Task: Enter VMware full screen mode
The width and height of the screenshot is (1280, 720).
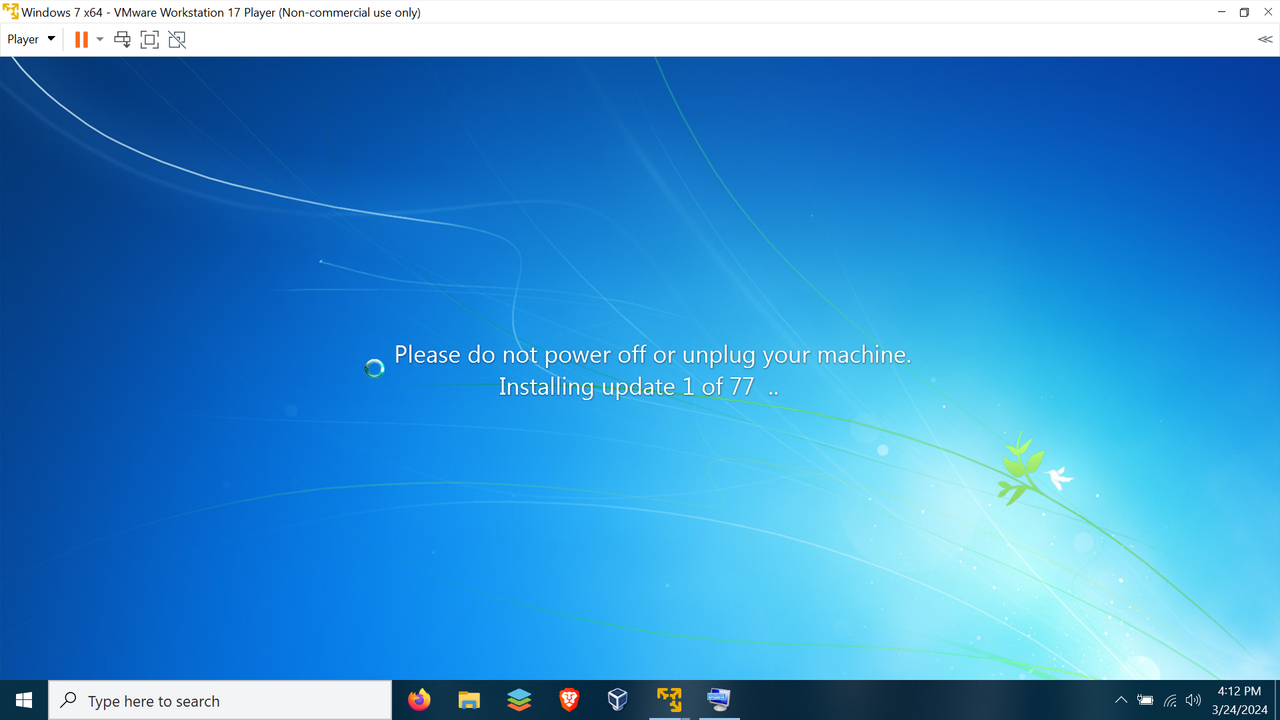Action: [x=149, y=39]
